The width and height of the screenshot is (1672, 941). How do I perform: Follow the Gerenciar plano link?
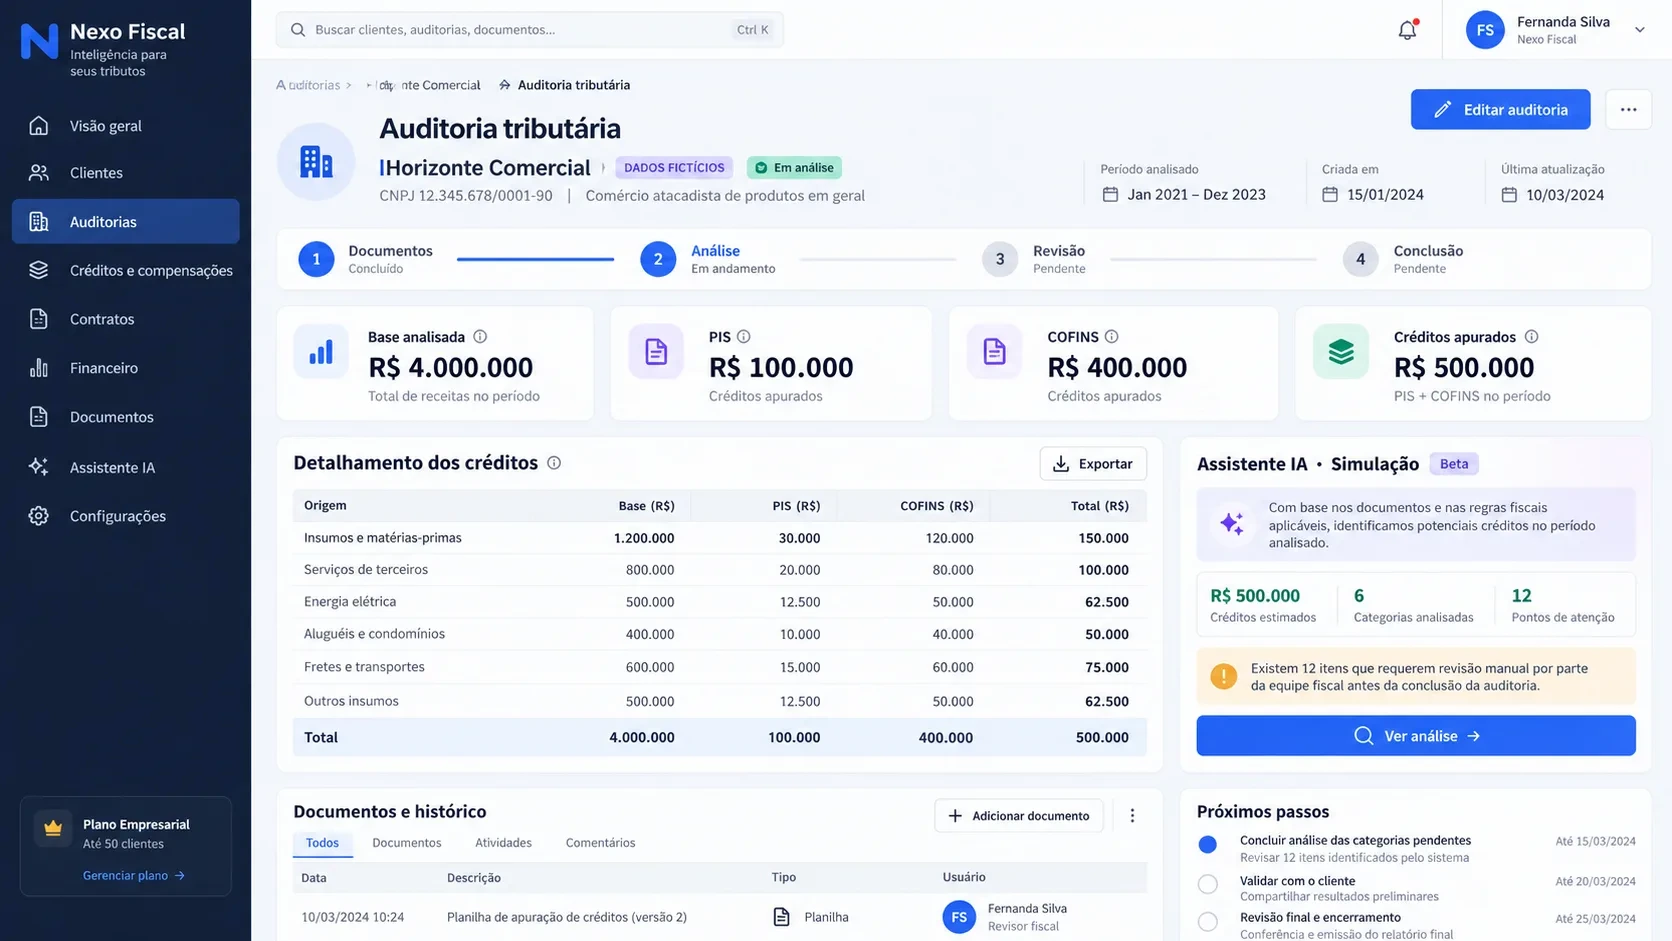click(x=133, y=875)
